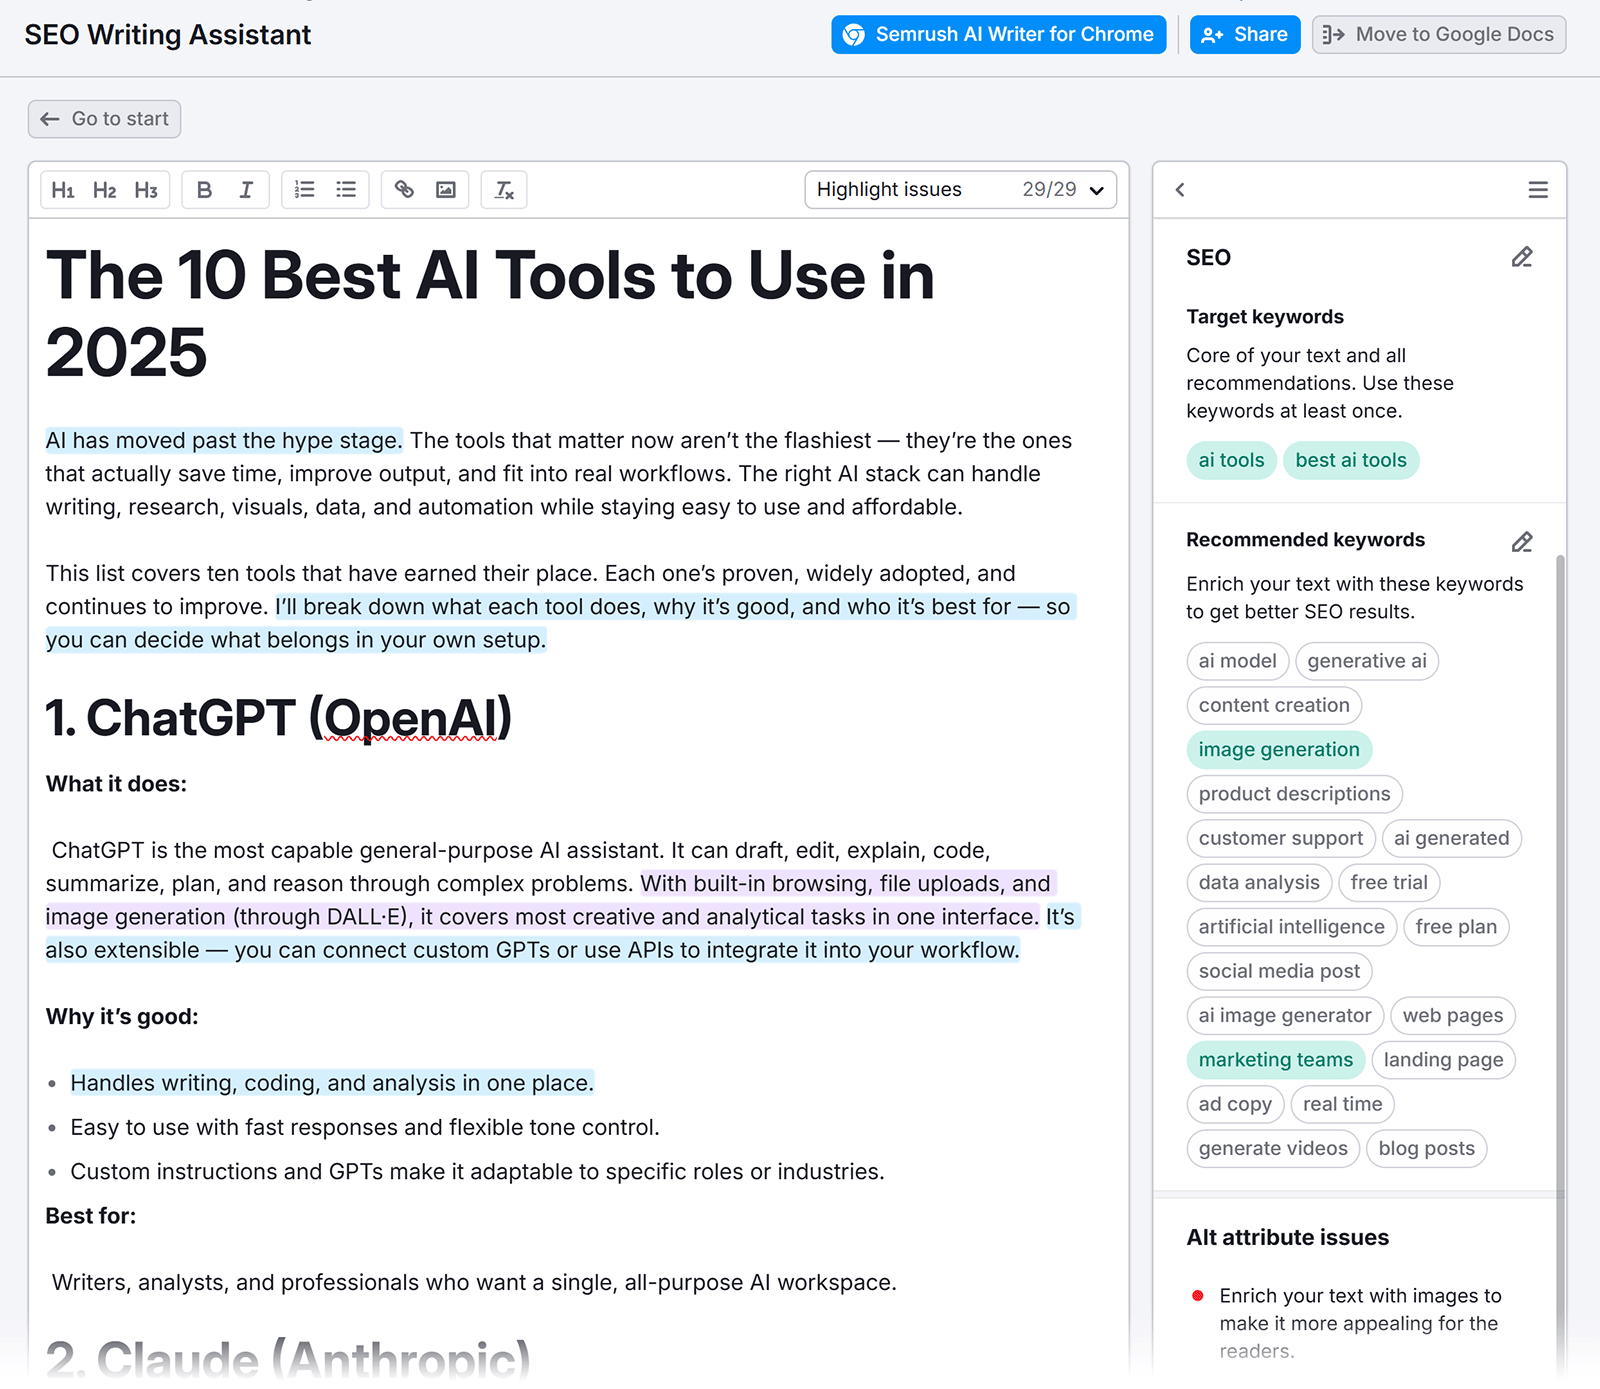1600x1389 pixels.
Task: Insert an image into the document
Action: (446, 190)
